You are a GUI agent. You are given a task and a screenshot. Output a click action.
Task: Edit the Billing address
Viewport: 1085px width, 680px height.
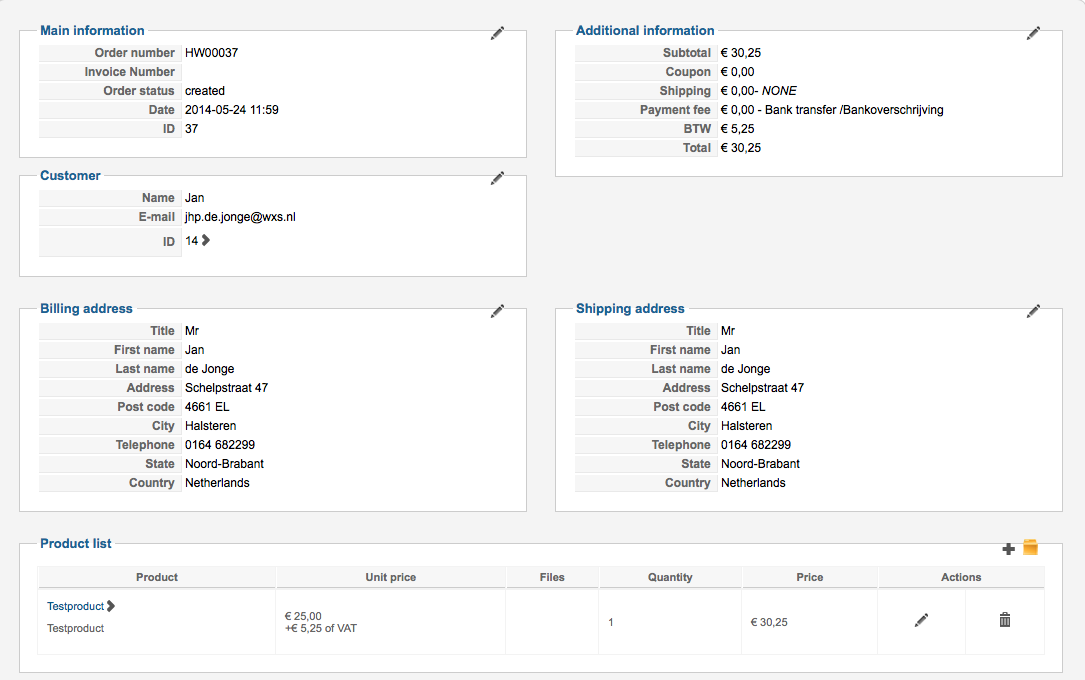click(497, 311)
